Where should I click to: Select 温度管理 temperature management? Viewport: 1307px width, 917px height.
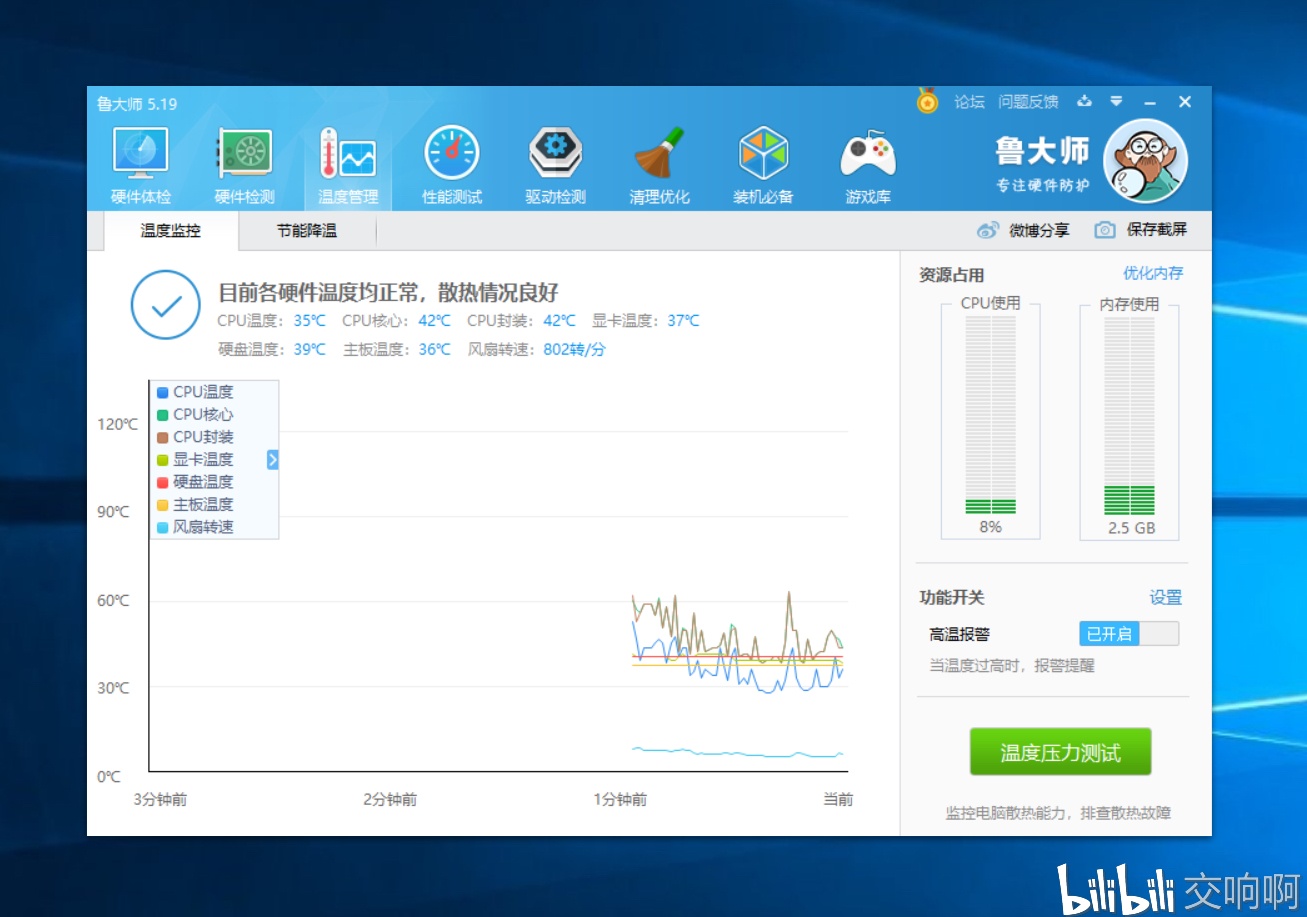point(348,166)
